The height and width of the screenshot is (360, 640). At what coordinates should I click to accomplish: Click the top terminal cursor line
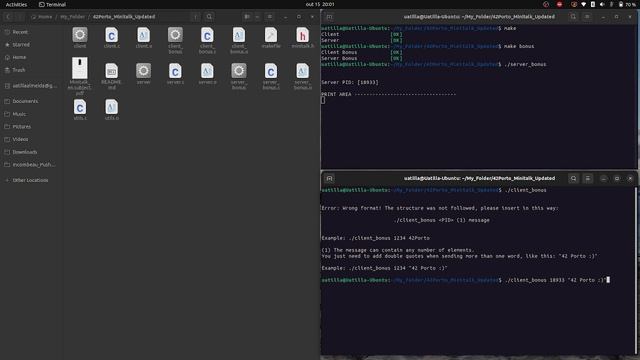323,100
